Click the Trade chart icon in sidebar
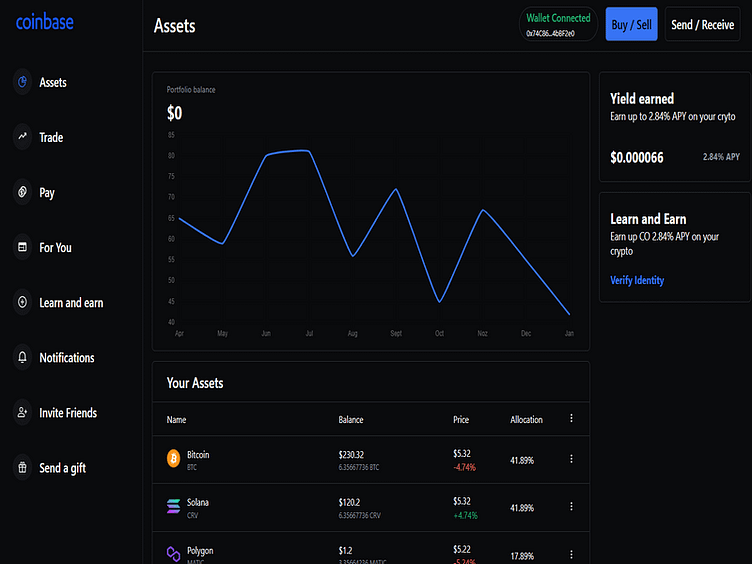 (22, 137)
